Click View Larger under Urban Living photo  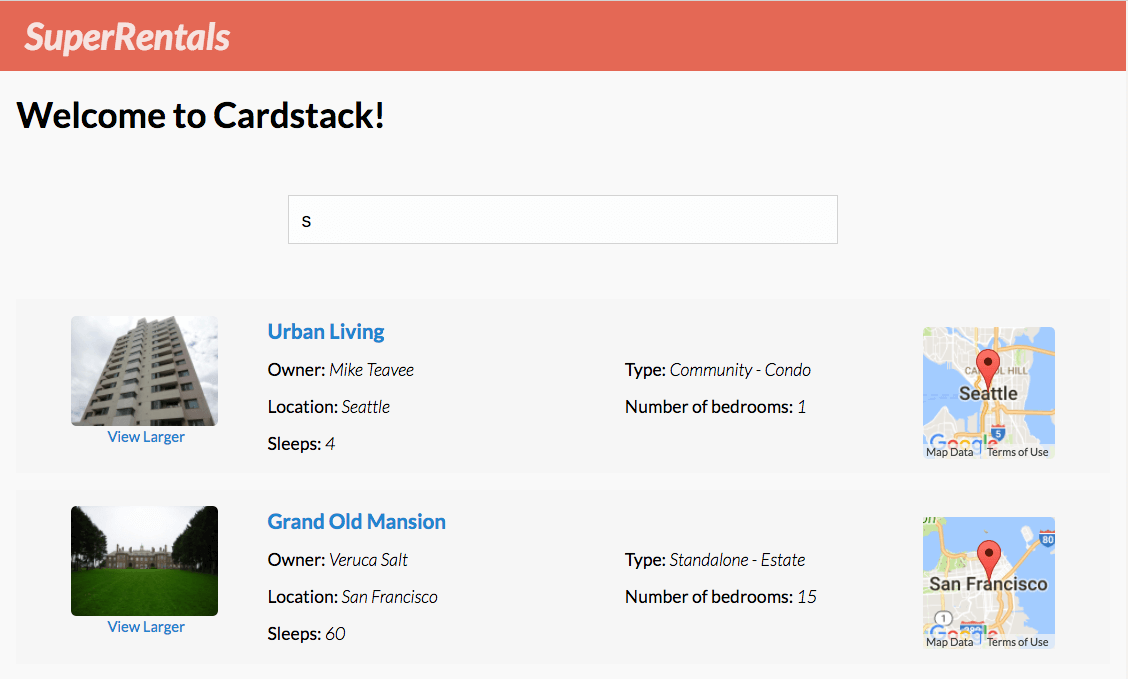(x=146, y=437)
